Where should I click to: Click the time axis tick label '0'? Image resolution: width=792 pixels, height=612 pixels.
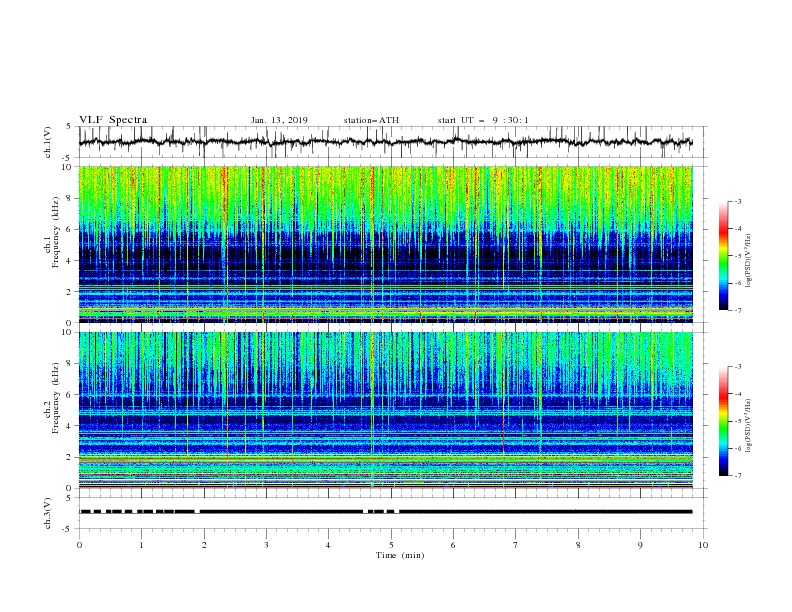(x=79, y=545)
